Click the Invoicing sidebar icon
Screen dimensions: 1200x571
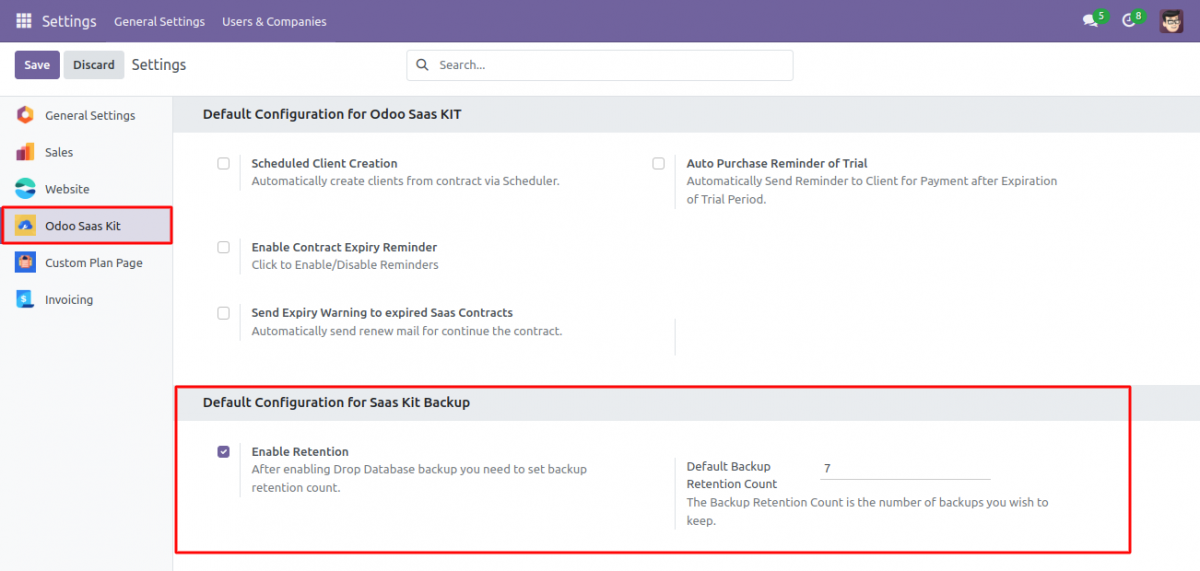pos(25,300)
